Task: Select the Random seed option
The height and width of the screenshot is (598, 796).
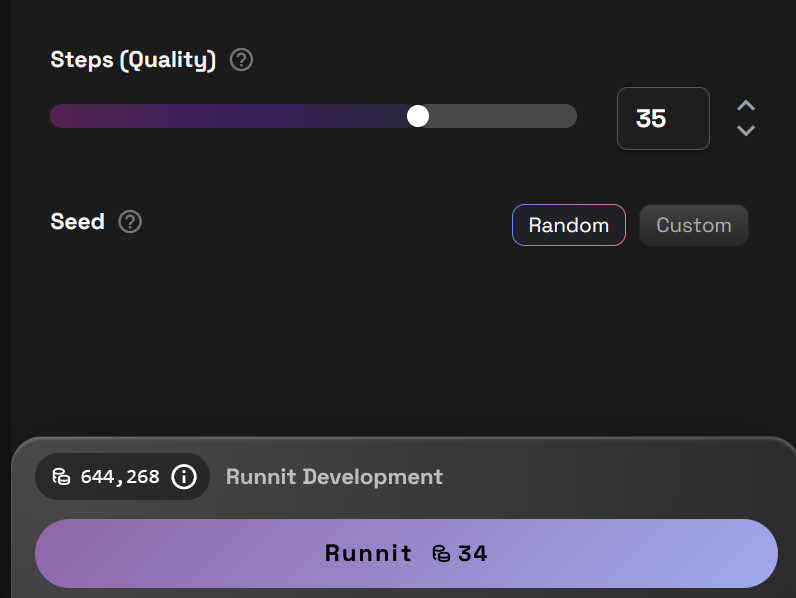Action: click(568, 225)
